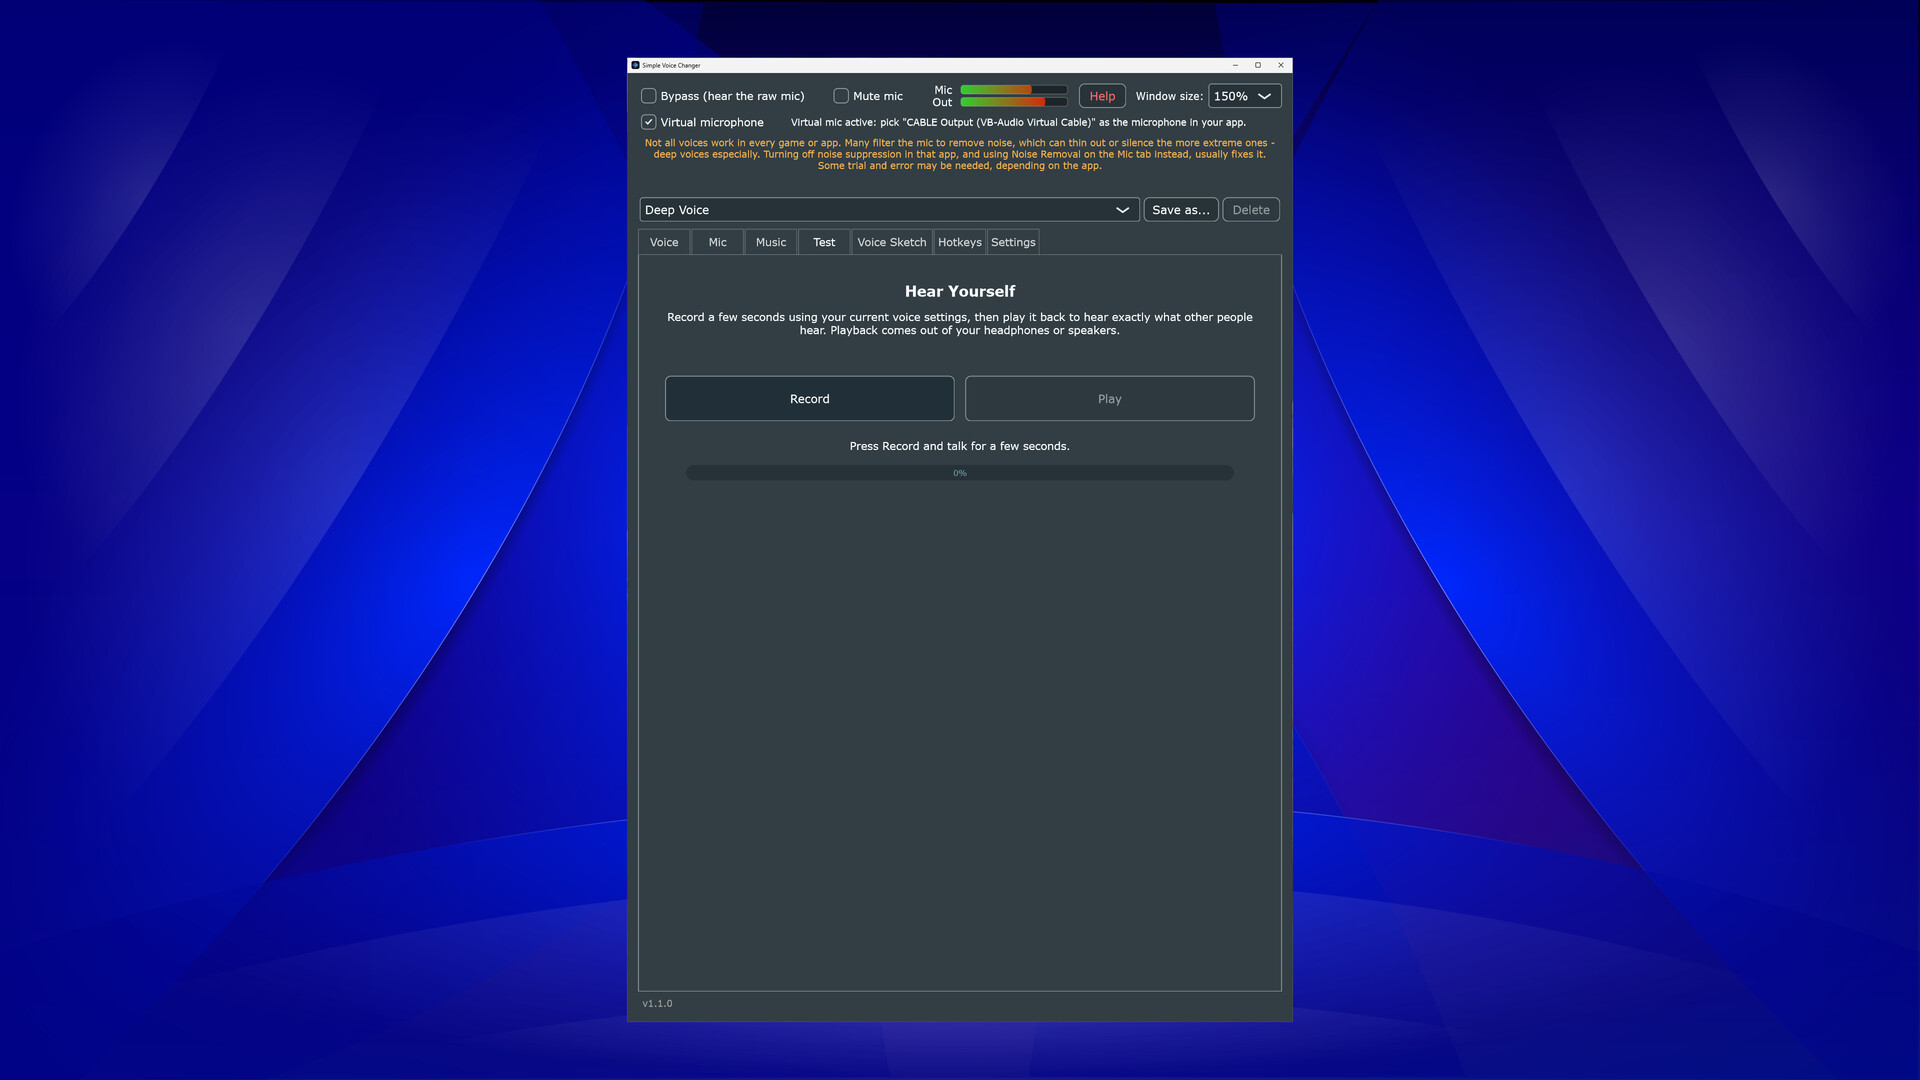Switch to the Mic tab
The image size is (1920, 1080).
click(x=718, y=242)
